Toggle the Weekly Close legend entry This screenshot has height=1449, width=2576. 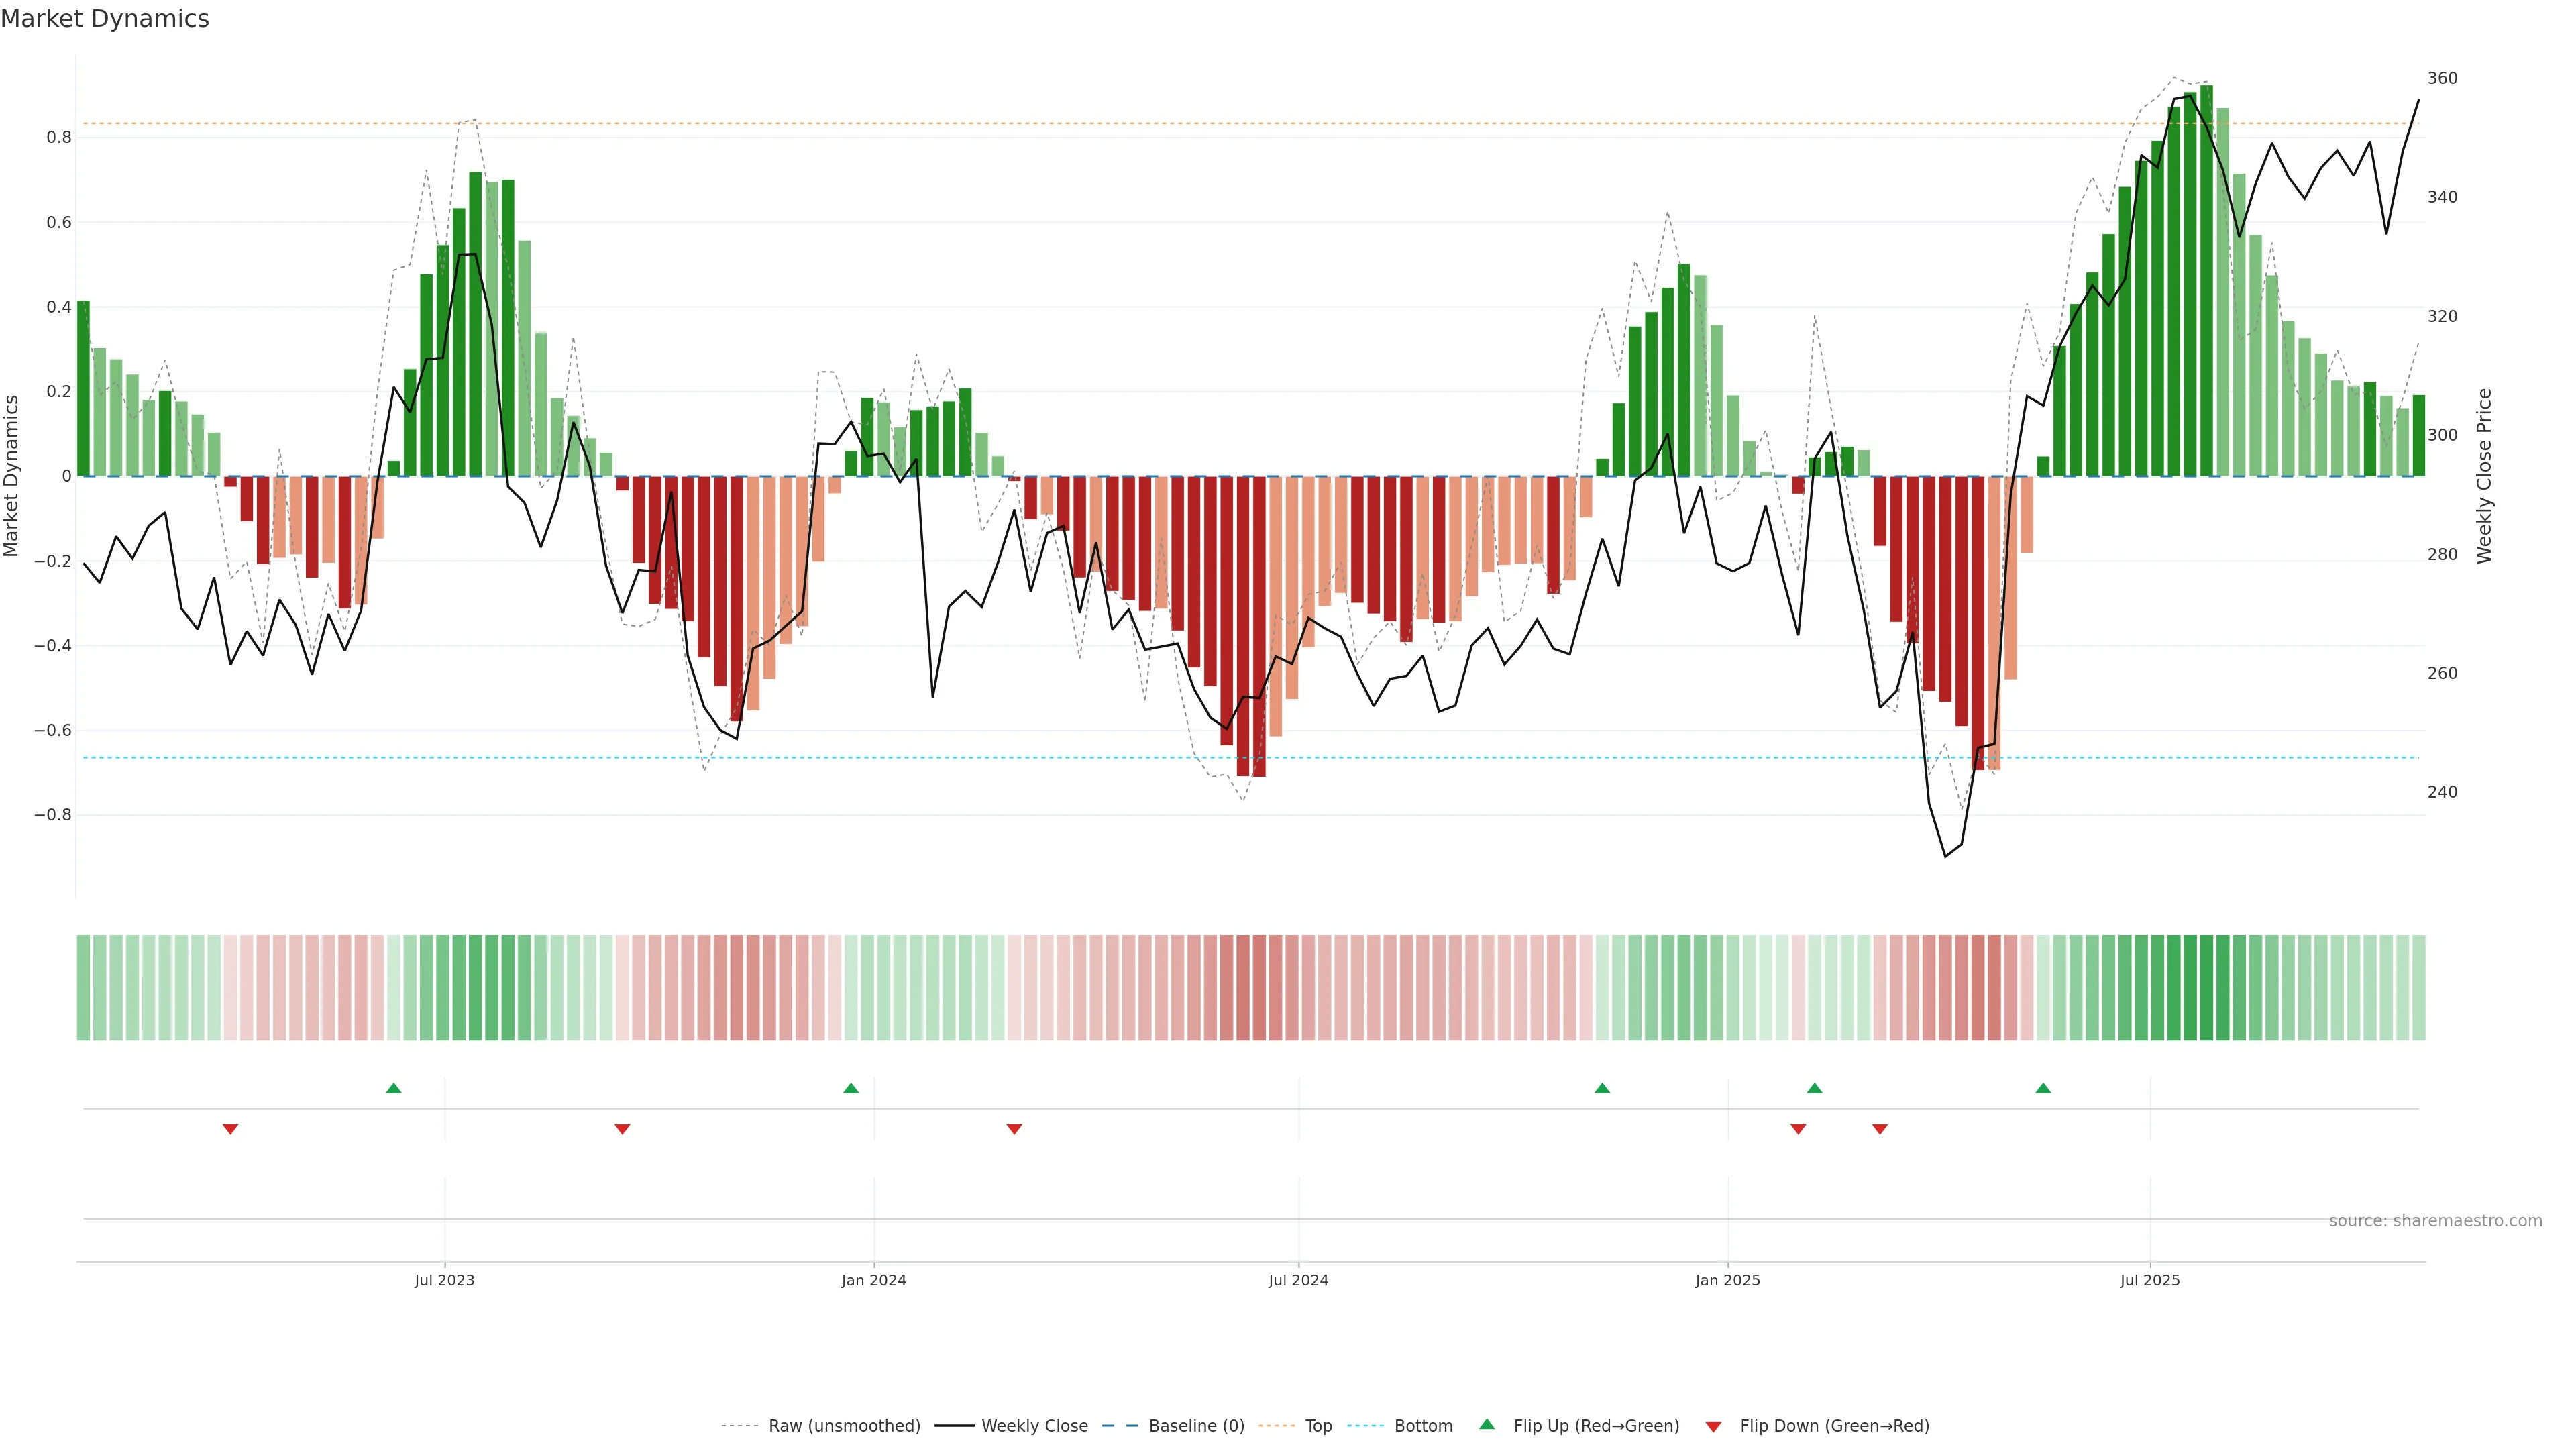click(x=1034, y=1426)
